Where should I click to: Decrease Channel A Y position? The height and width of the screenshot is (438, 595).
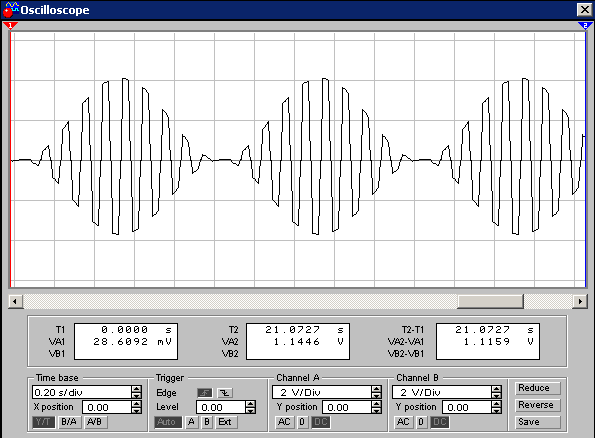click(x=376, y=410)
